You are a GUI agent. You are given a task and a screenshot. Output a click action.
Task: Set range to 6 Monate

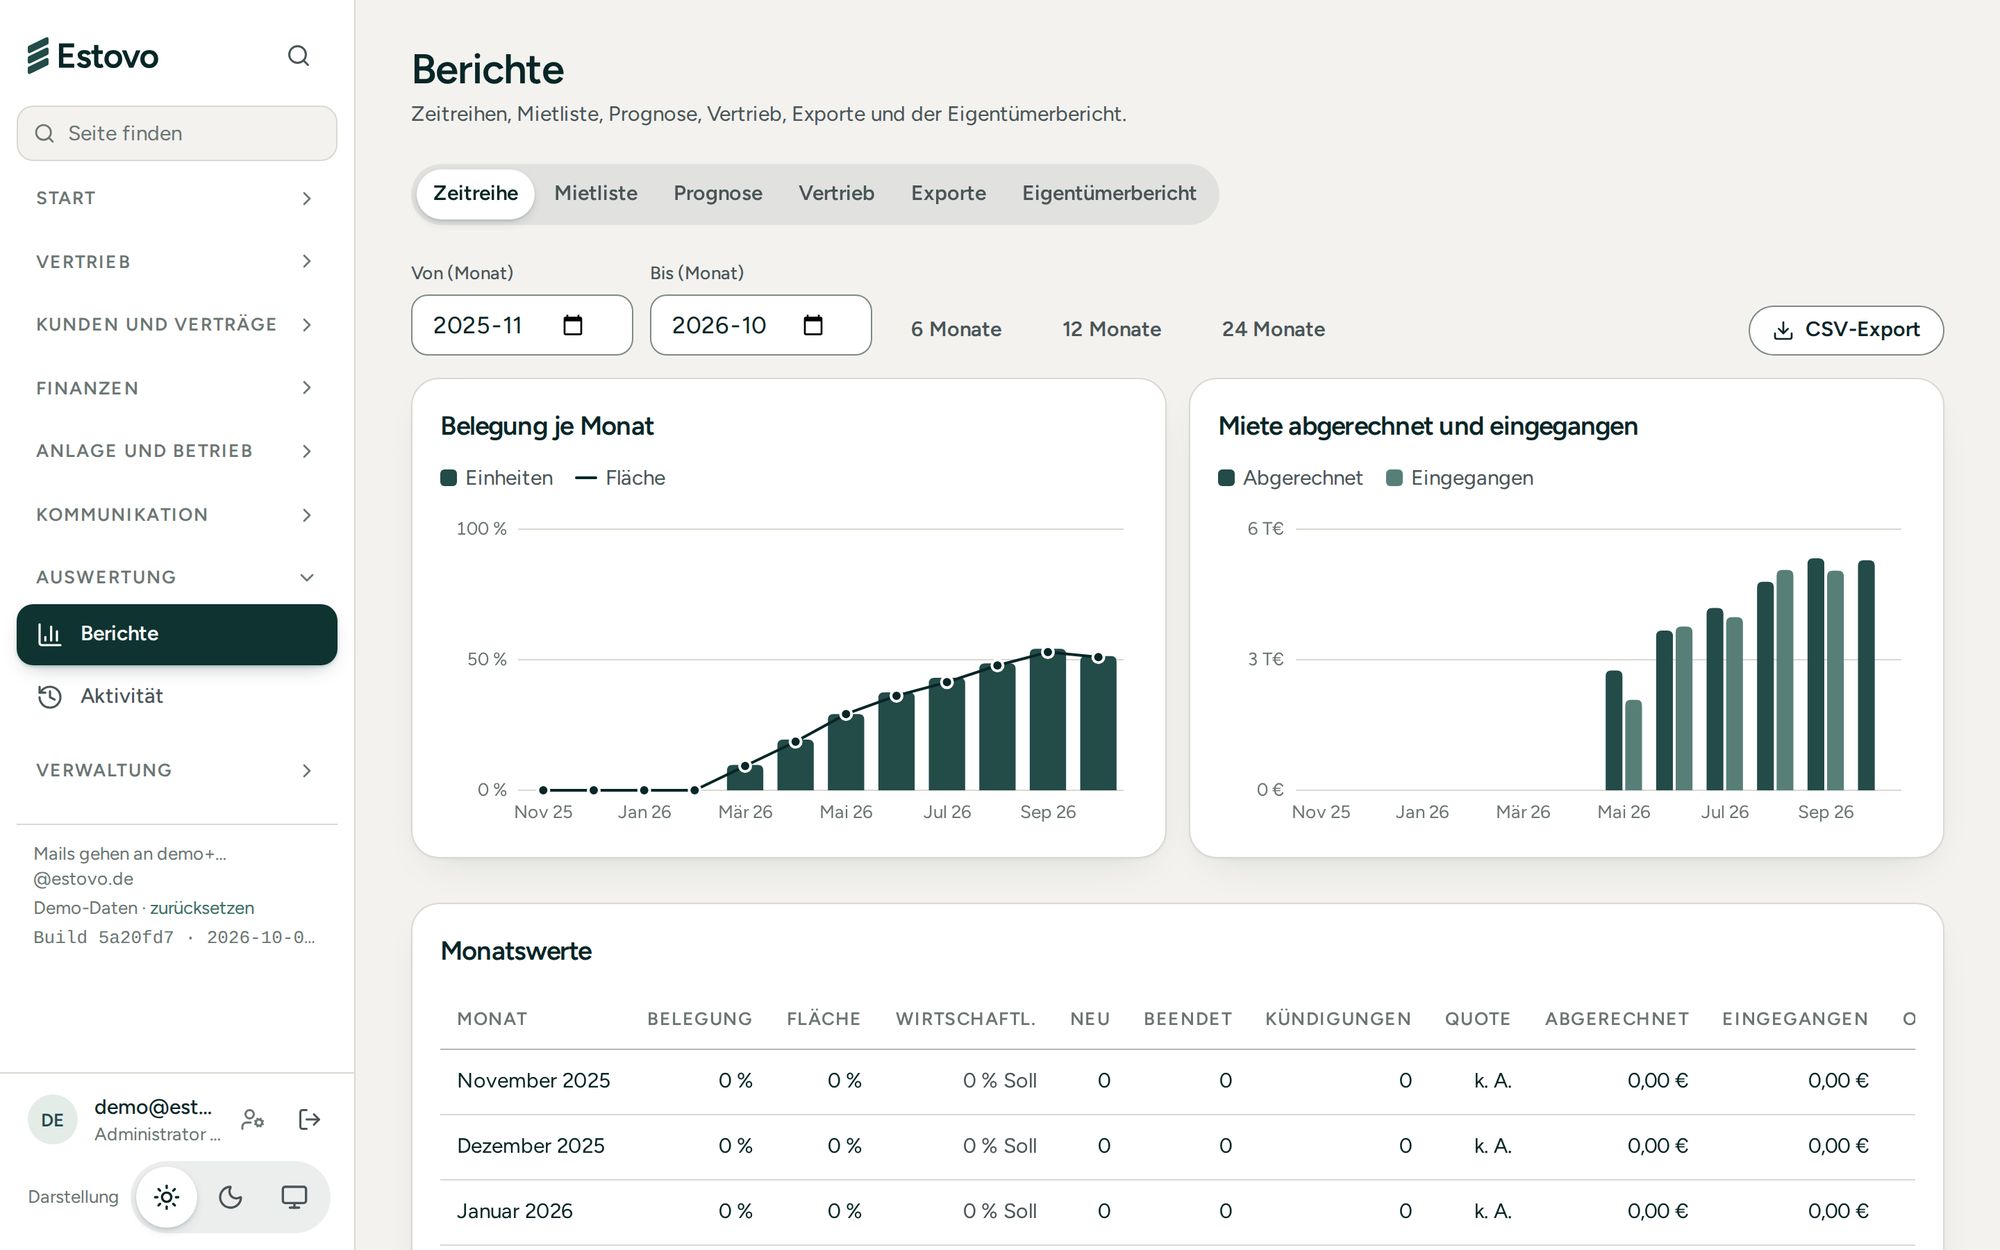956,329
